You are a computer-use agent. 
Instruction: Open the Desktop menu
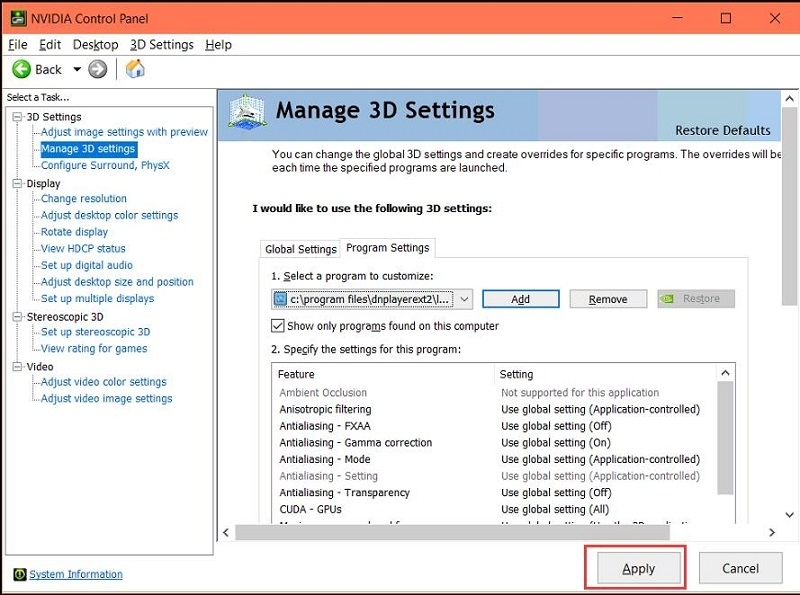pos(95,44)
